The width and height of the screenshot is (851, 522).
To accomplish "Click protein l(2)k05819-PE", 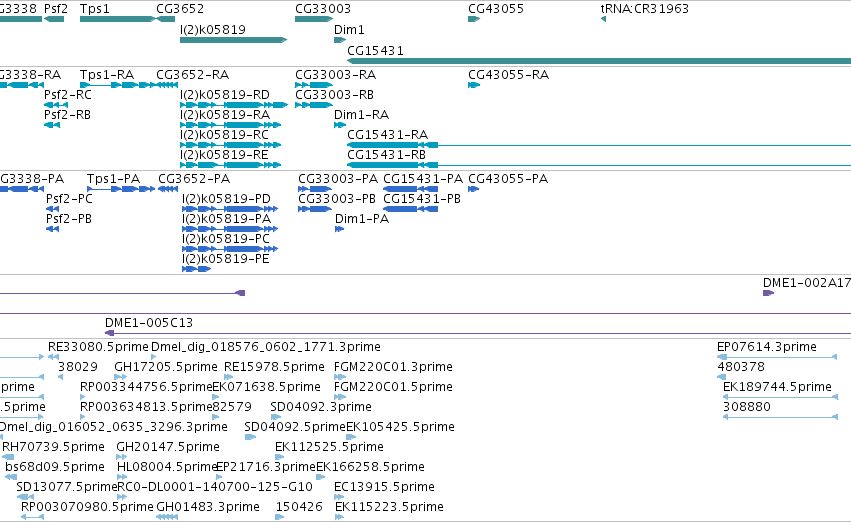I will point(196,270).
